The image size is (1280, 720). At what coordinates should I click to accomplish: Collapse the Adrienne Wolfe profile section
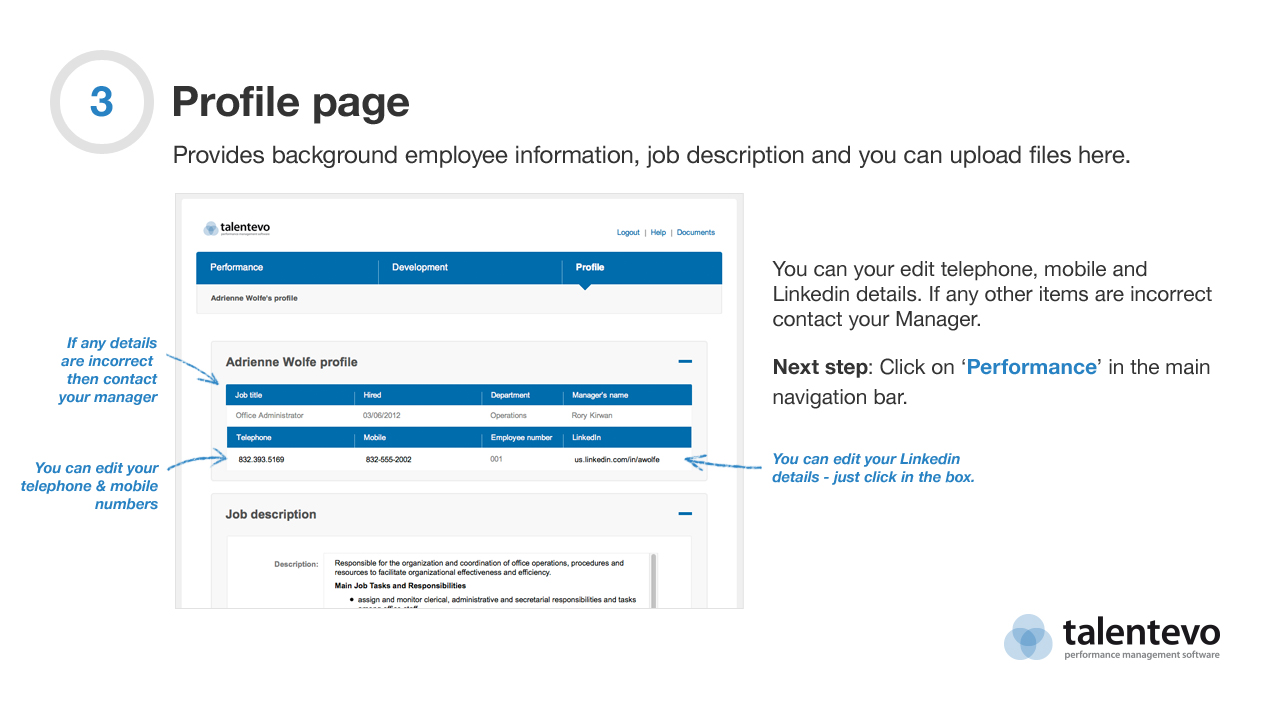click(685, 362)
